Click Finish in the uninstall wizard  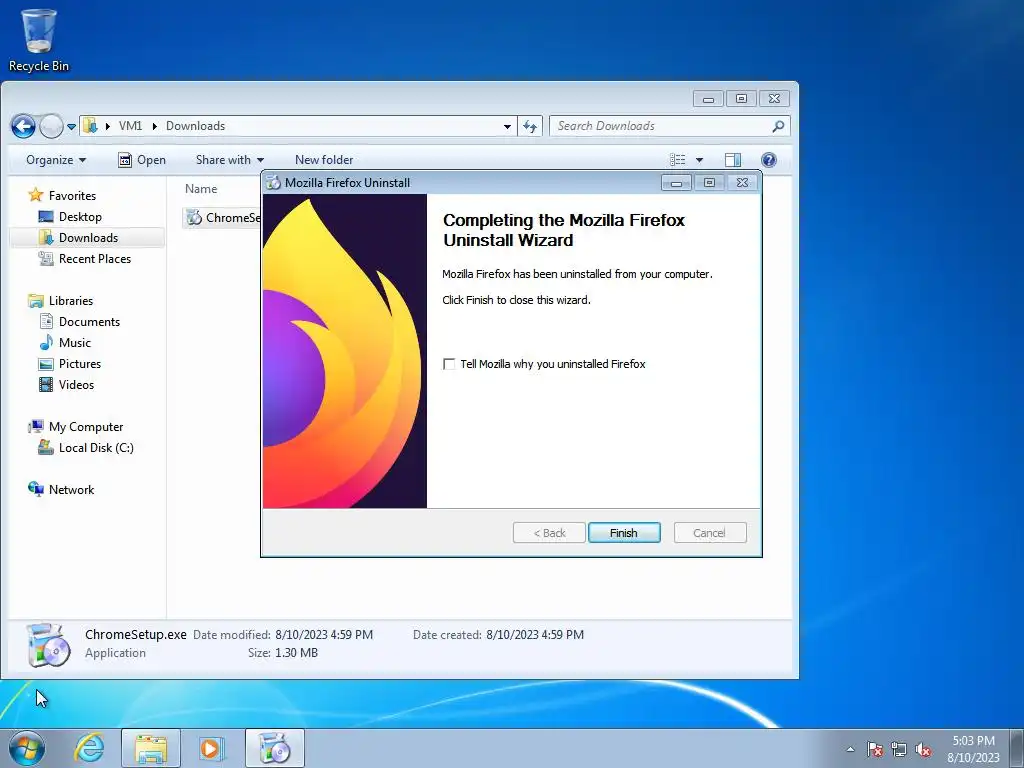tap(624, 533)
